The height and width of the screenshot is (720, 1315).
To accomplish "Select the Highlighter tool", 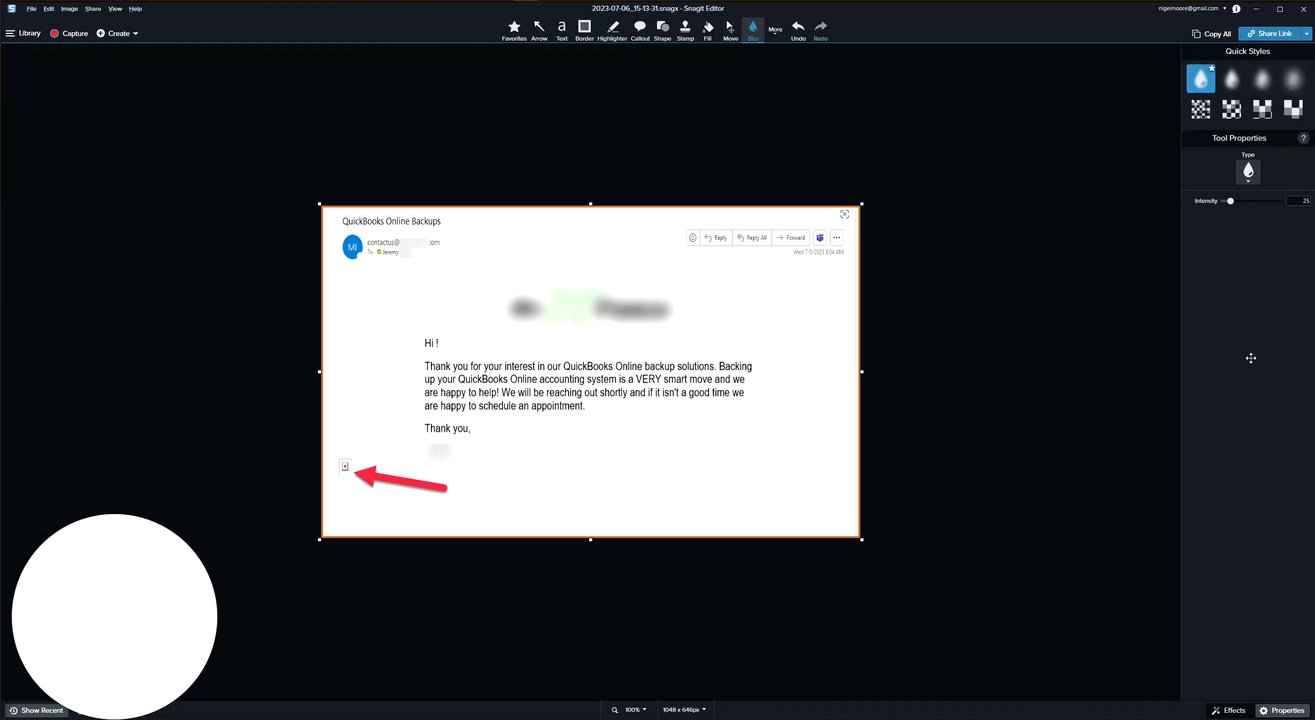I will point(612,31).
